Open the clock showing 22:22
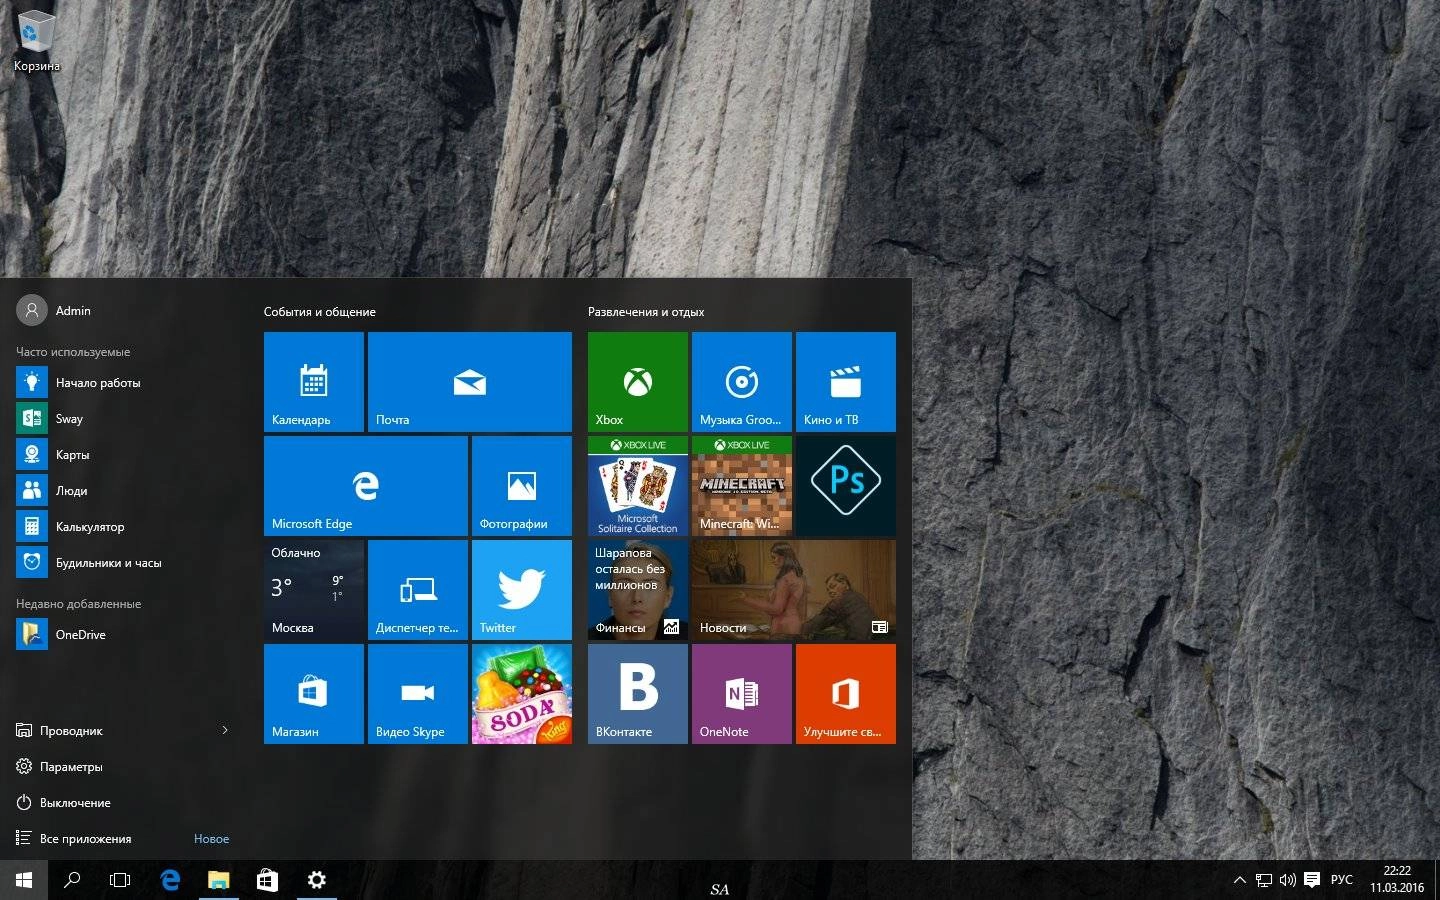 tap(1397, 880)
